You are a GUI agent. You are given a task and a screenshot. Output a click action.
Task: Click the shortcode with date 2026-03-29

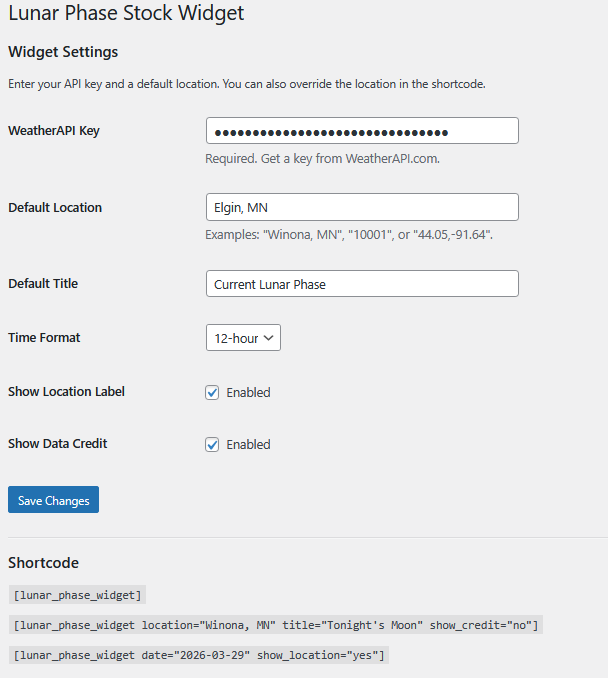pos(198,655)
